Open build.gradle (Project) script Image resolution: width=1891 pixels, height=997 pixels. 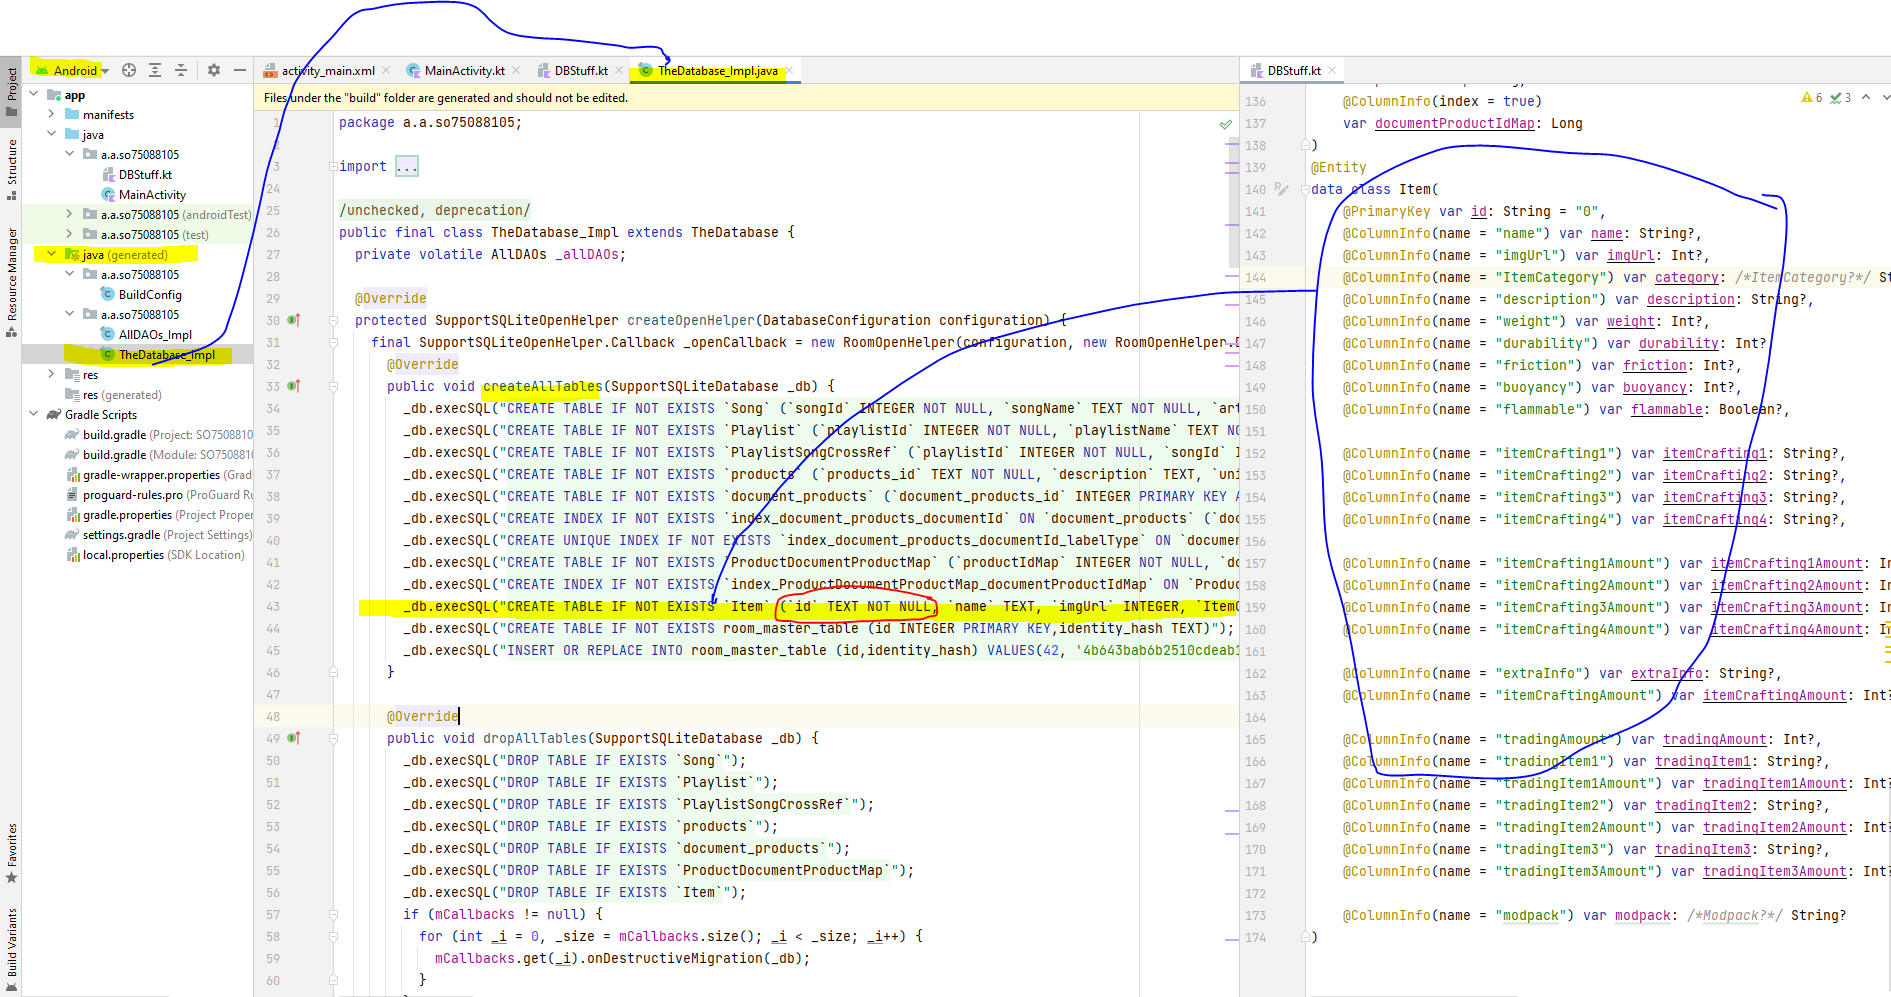tap(158, 435)
